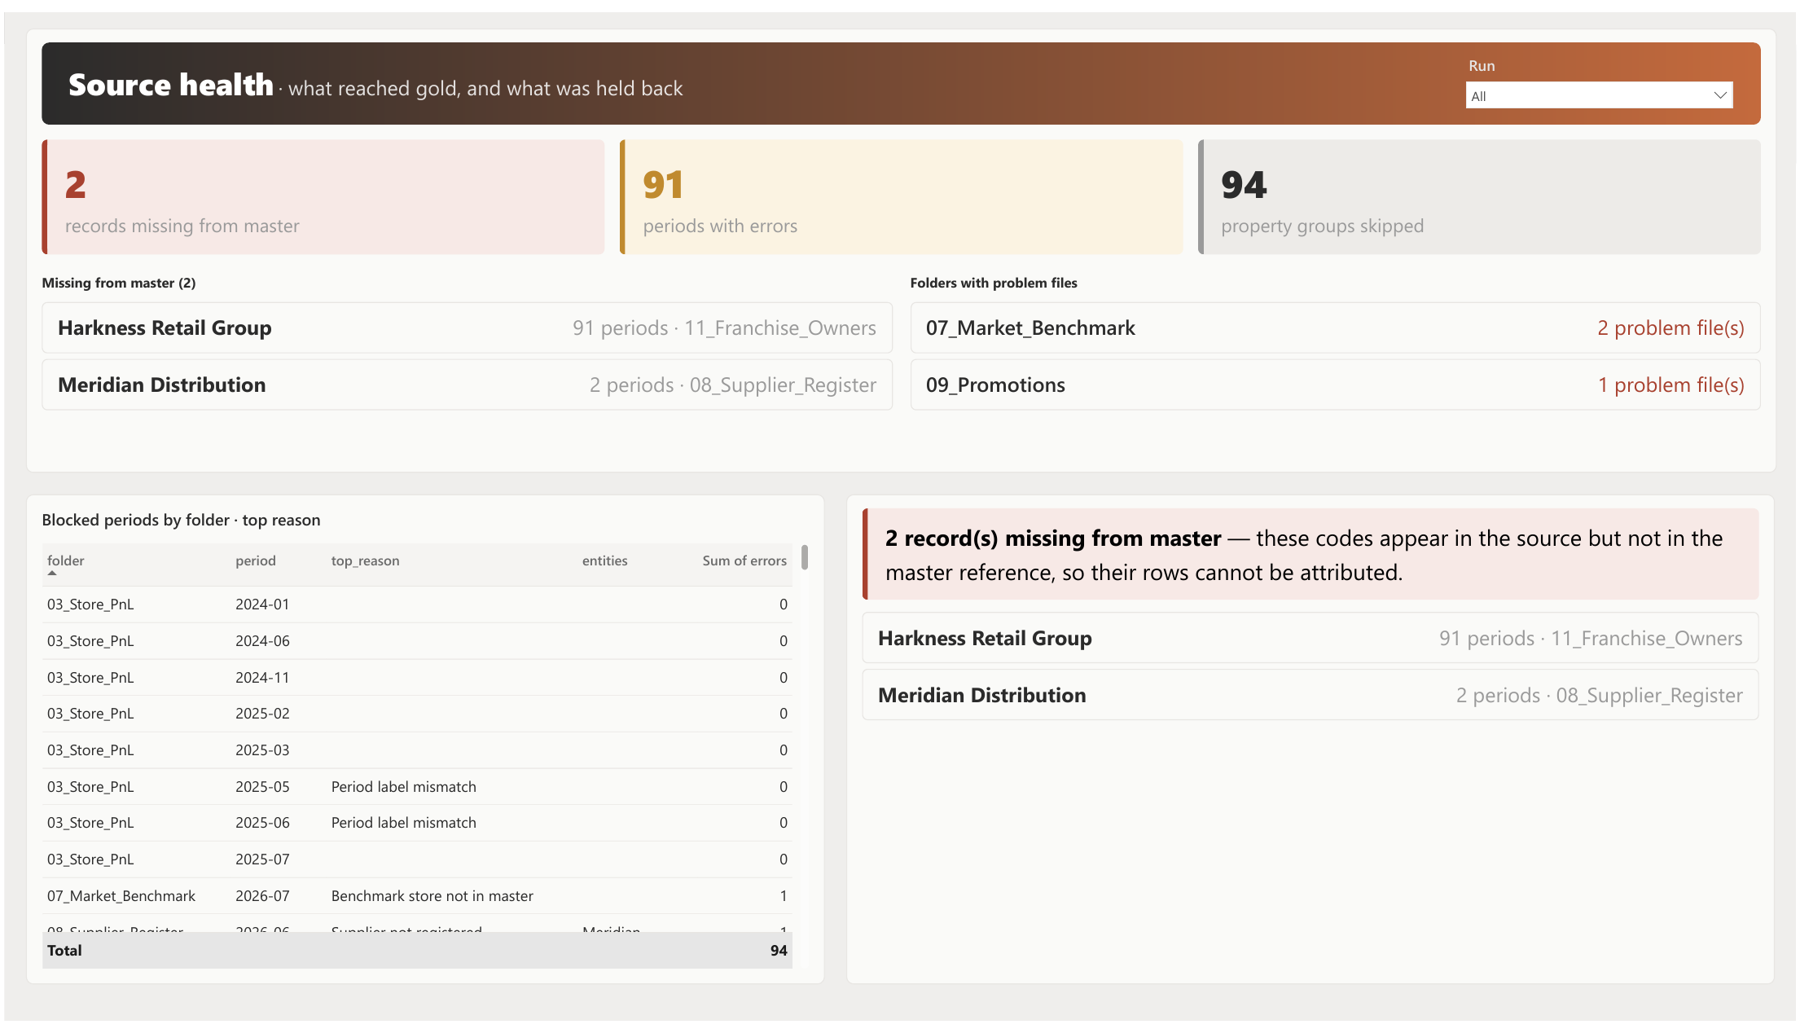Select the 09_Promotions problem folder row
Screen dimensions: 1800x1033
1335,385
